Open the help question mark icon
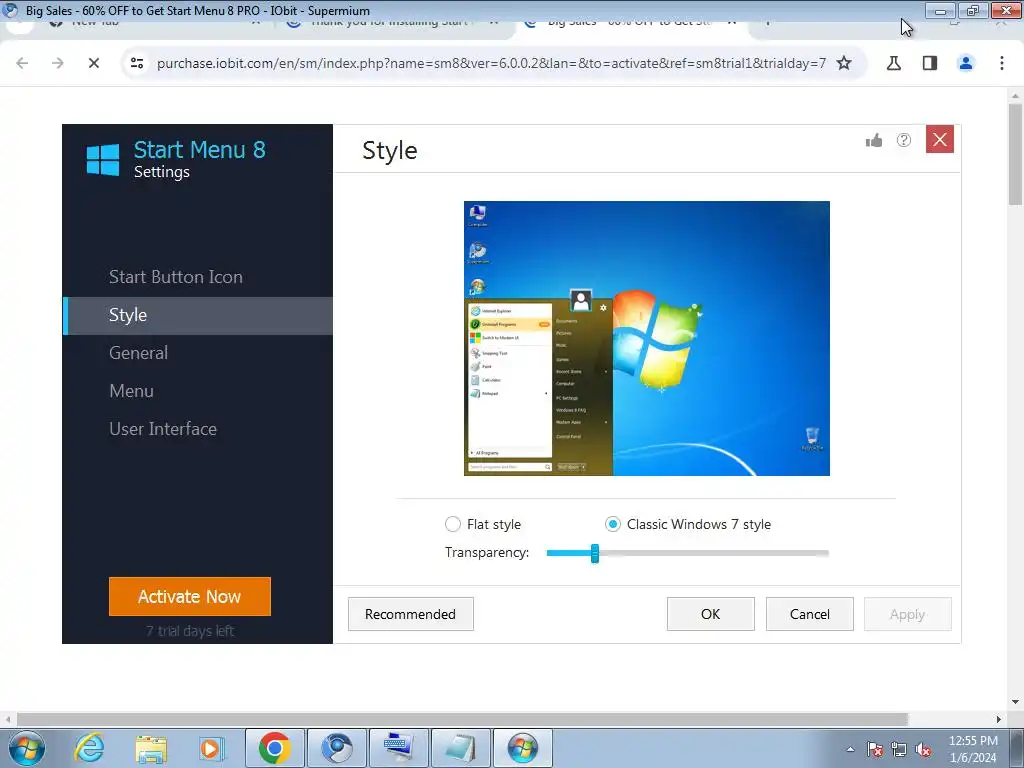Image resolution: width=1024 pixels, height=768 pixels. 904,140
